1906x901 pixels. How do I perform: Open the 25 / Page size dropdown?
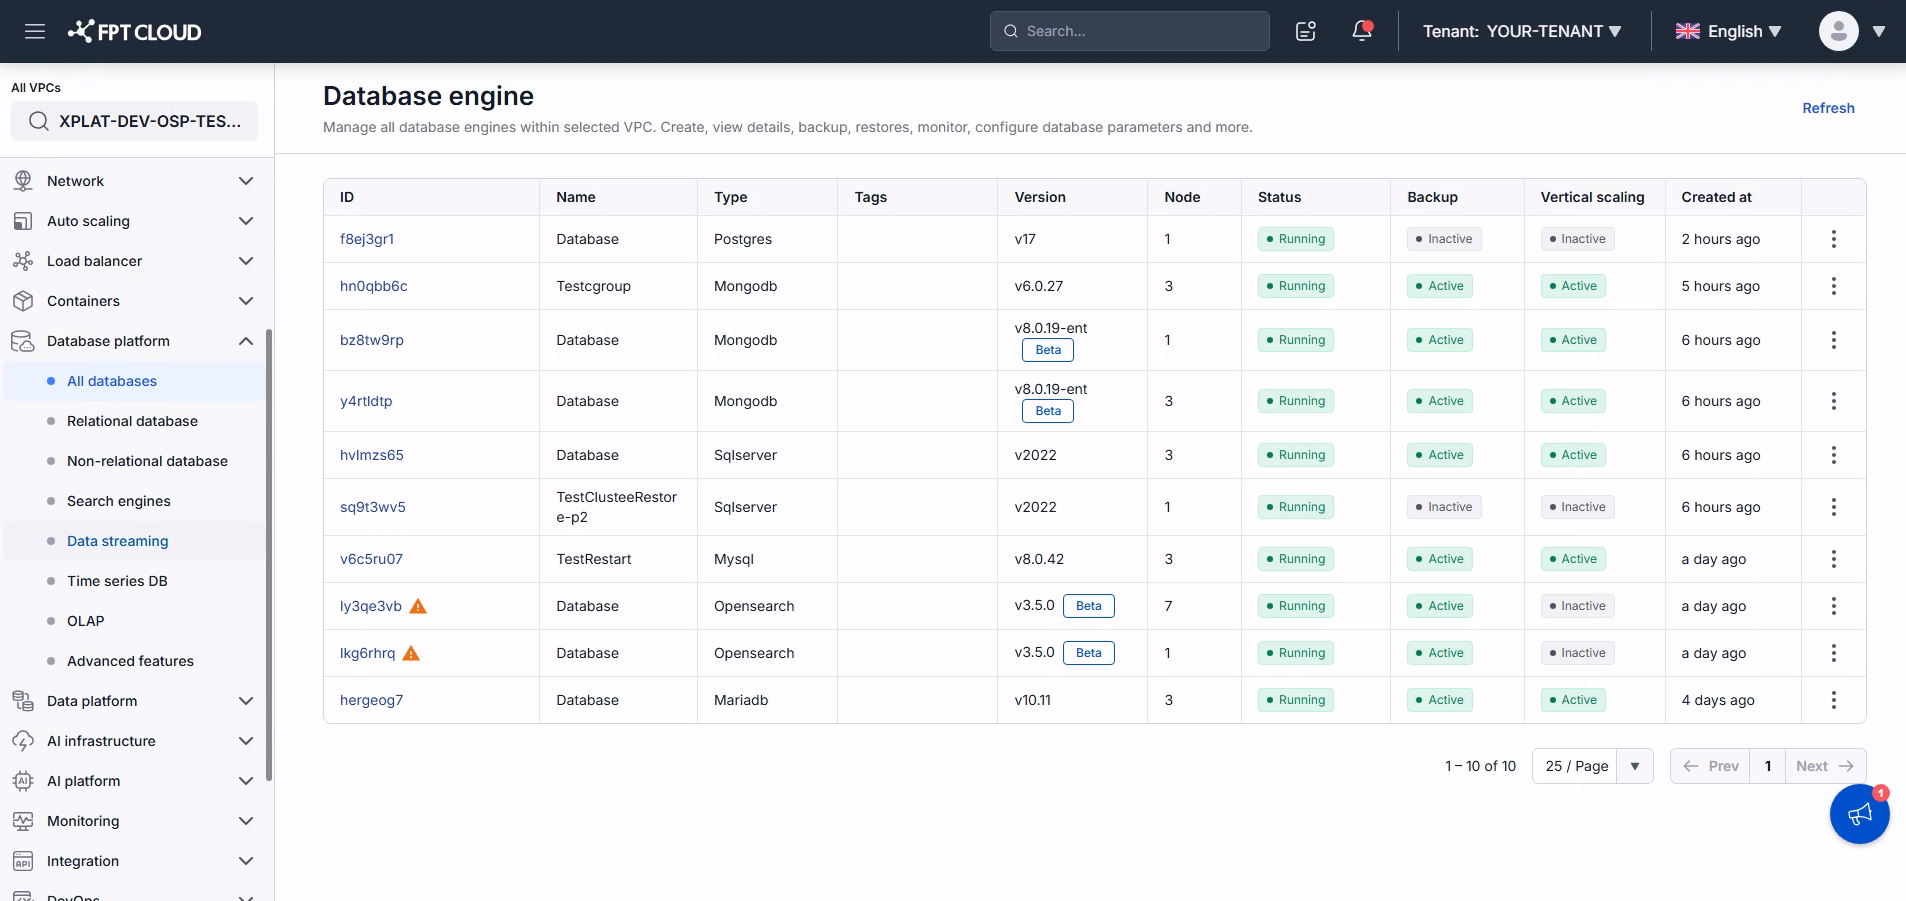[1592, 766]
